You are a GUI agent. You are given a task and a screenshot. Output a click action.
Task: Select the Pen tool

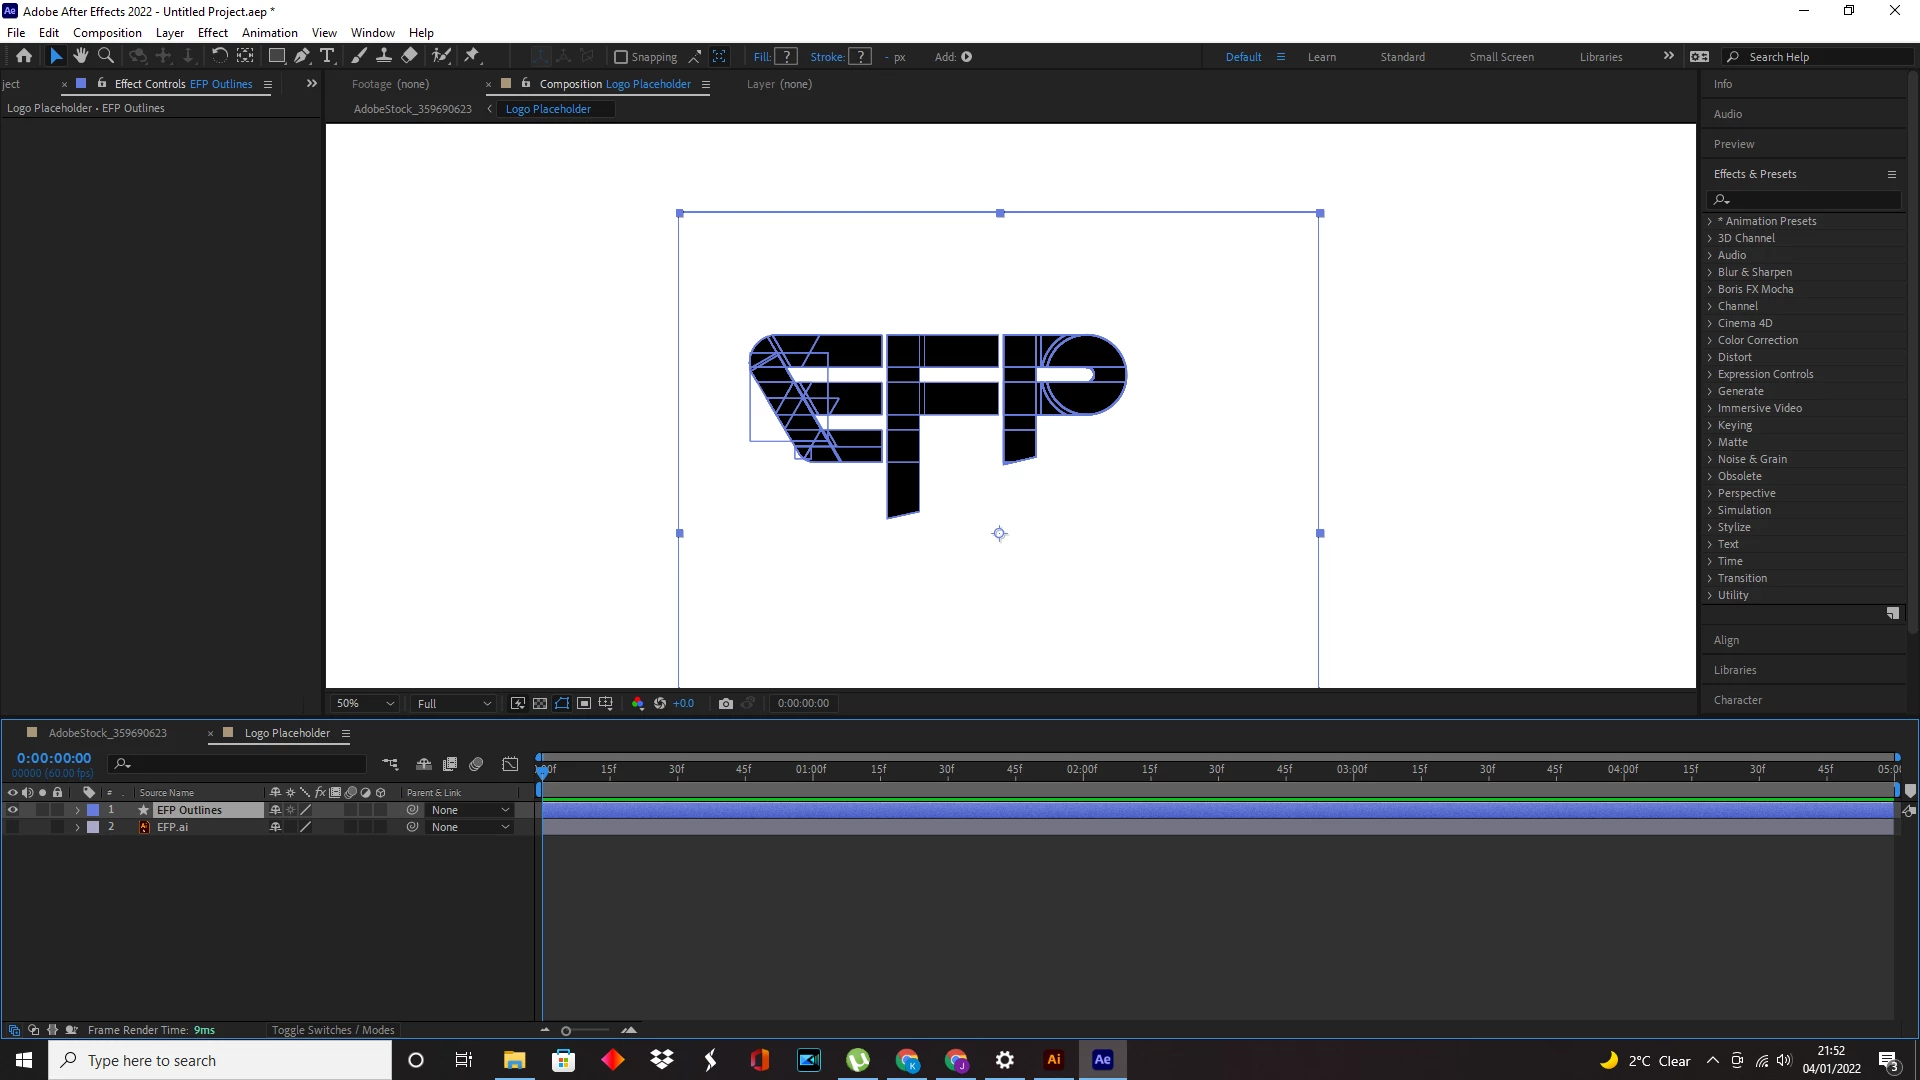301,56
